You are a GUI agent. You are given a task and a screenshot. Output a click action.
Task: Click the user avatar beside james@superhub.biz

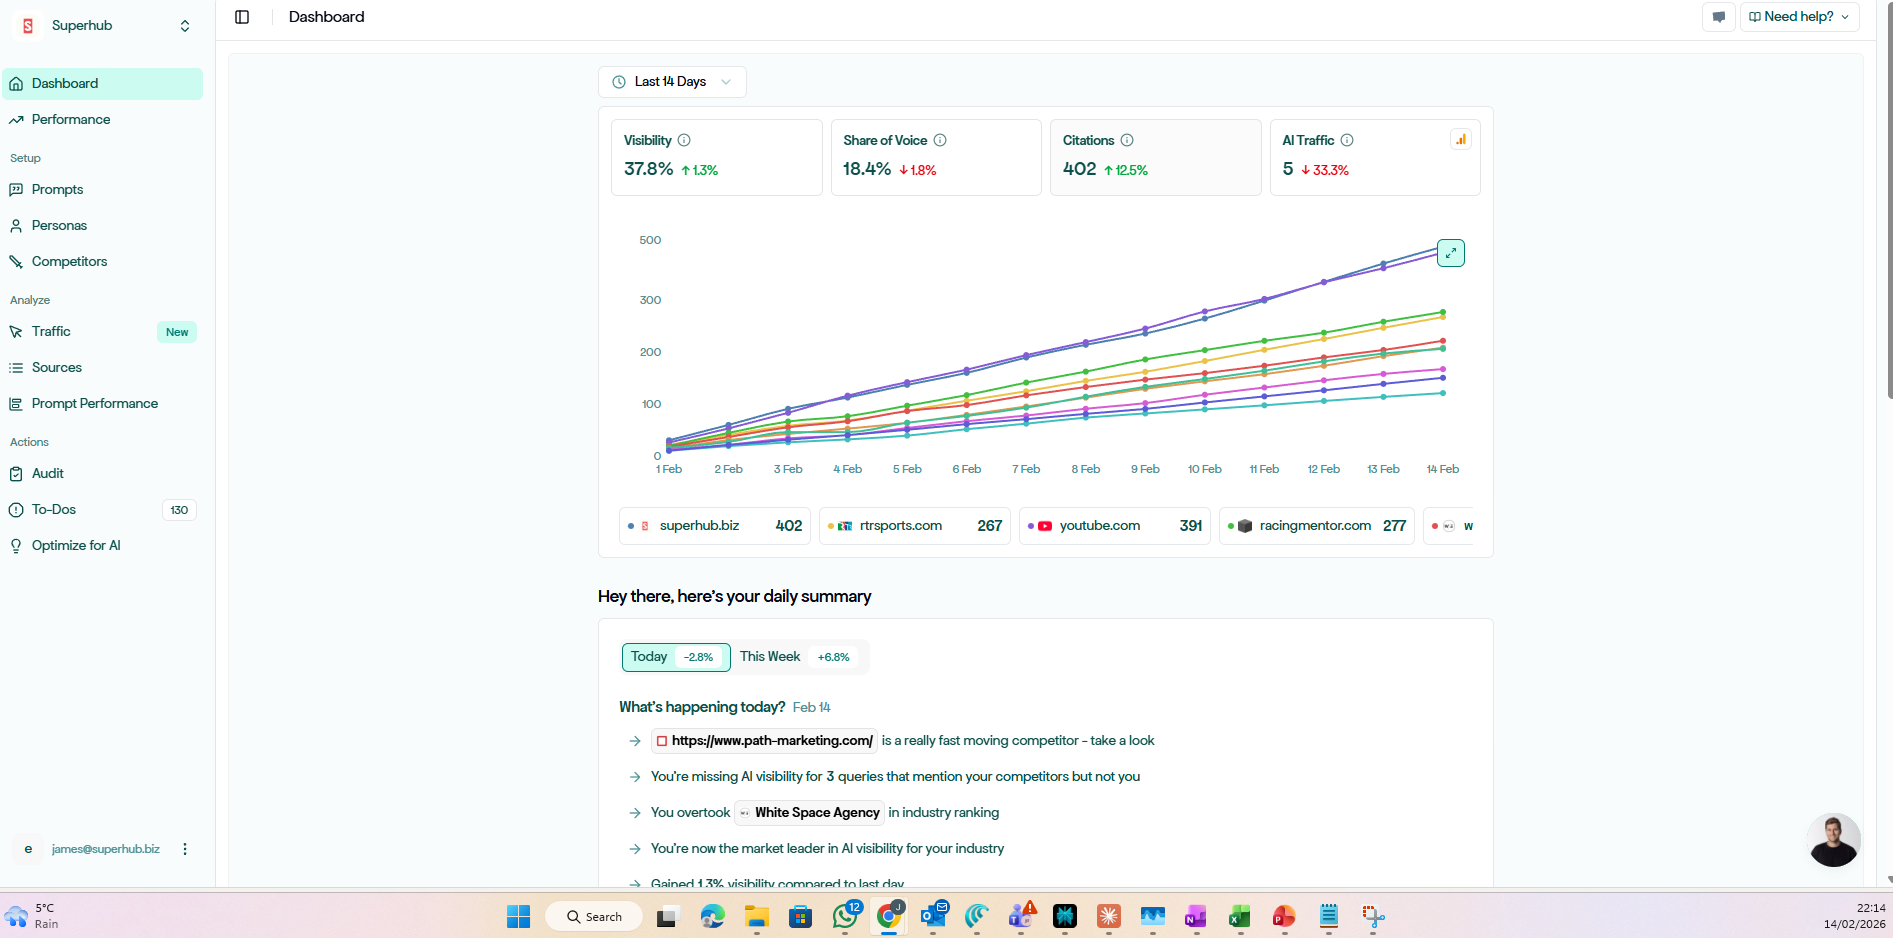tap(28, 849)
